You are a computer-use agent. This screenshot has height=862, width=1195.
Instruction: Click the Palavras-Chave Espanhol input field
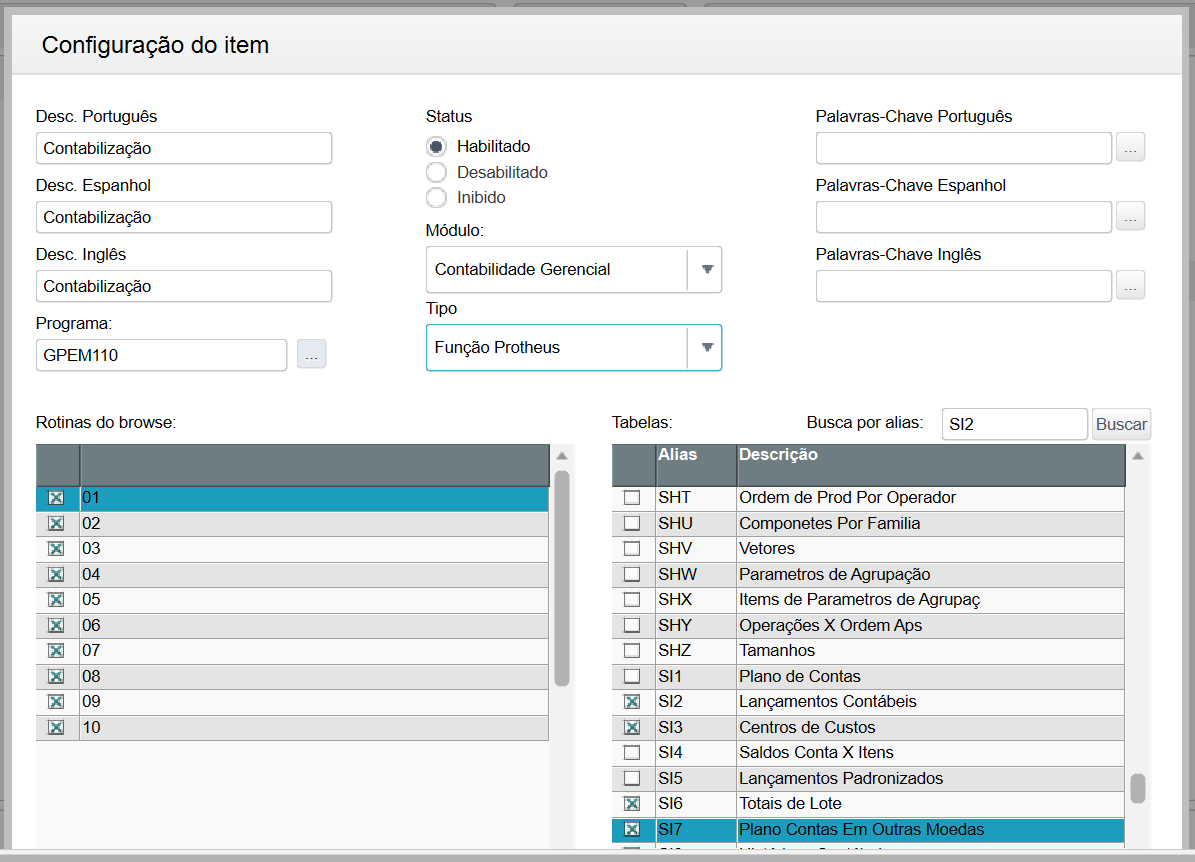pos(964,217)
